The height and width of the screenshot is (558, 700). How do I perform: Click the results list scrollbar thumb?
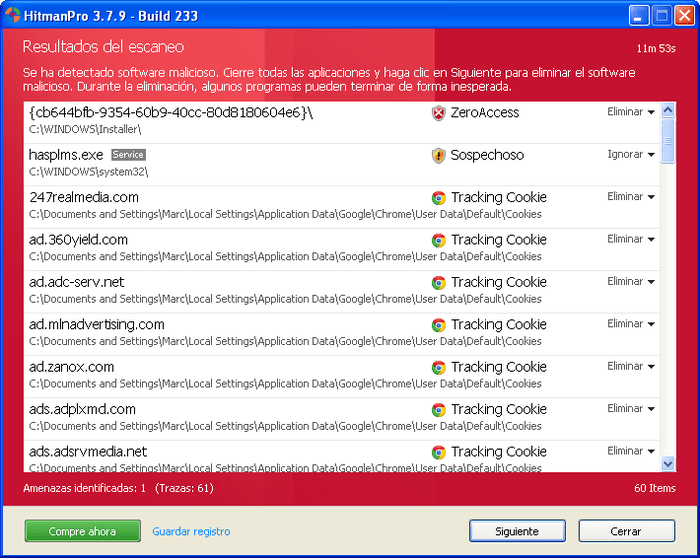click(668, 141)
